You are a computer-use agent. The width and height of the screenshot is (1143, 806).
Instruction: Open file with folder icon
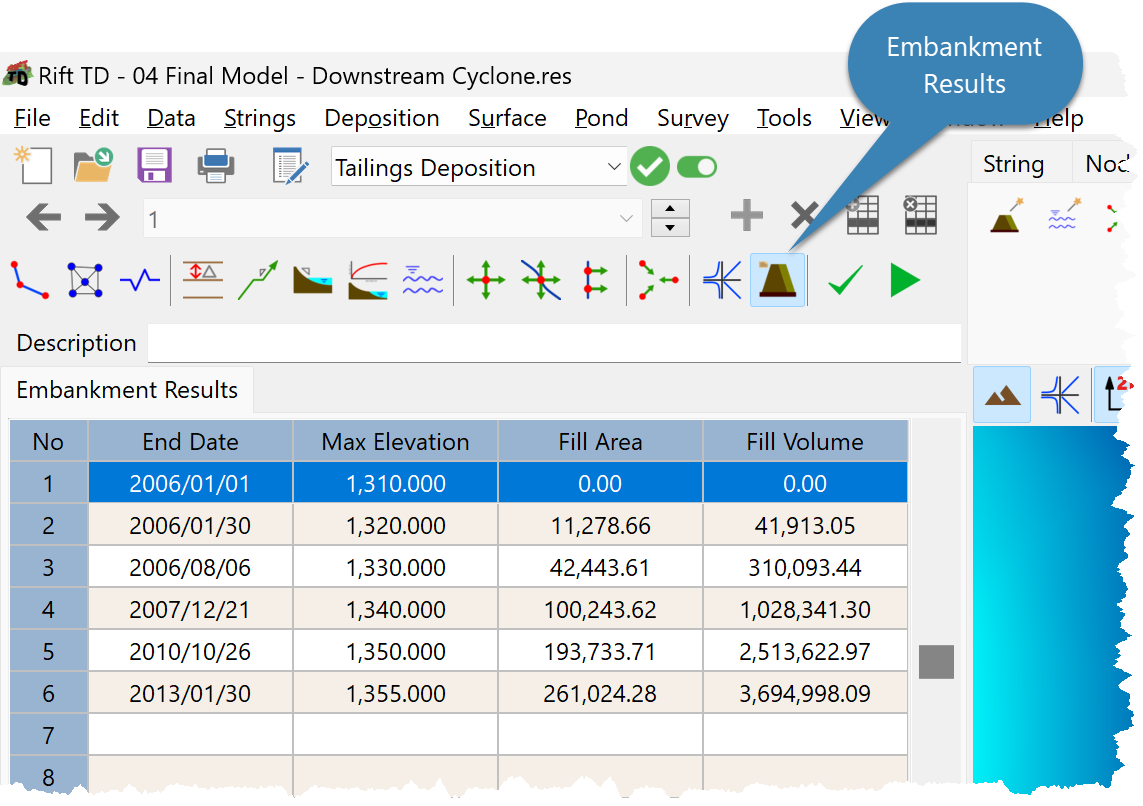[93, 165]
